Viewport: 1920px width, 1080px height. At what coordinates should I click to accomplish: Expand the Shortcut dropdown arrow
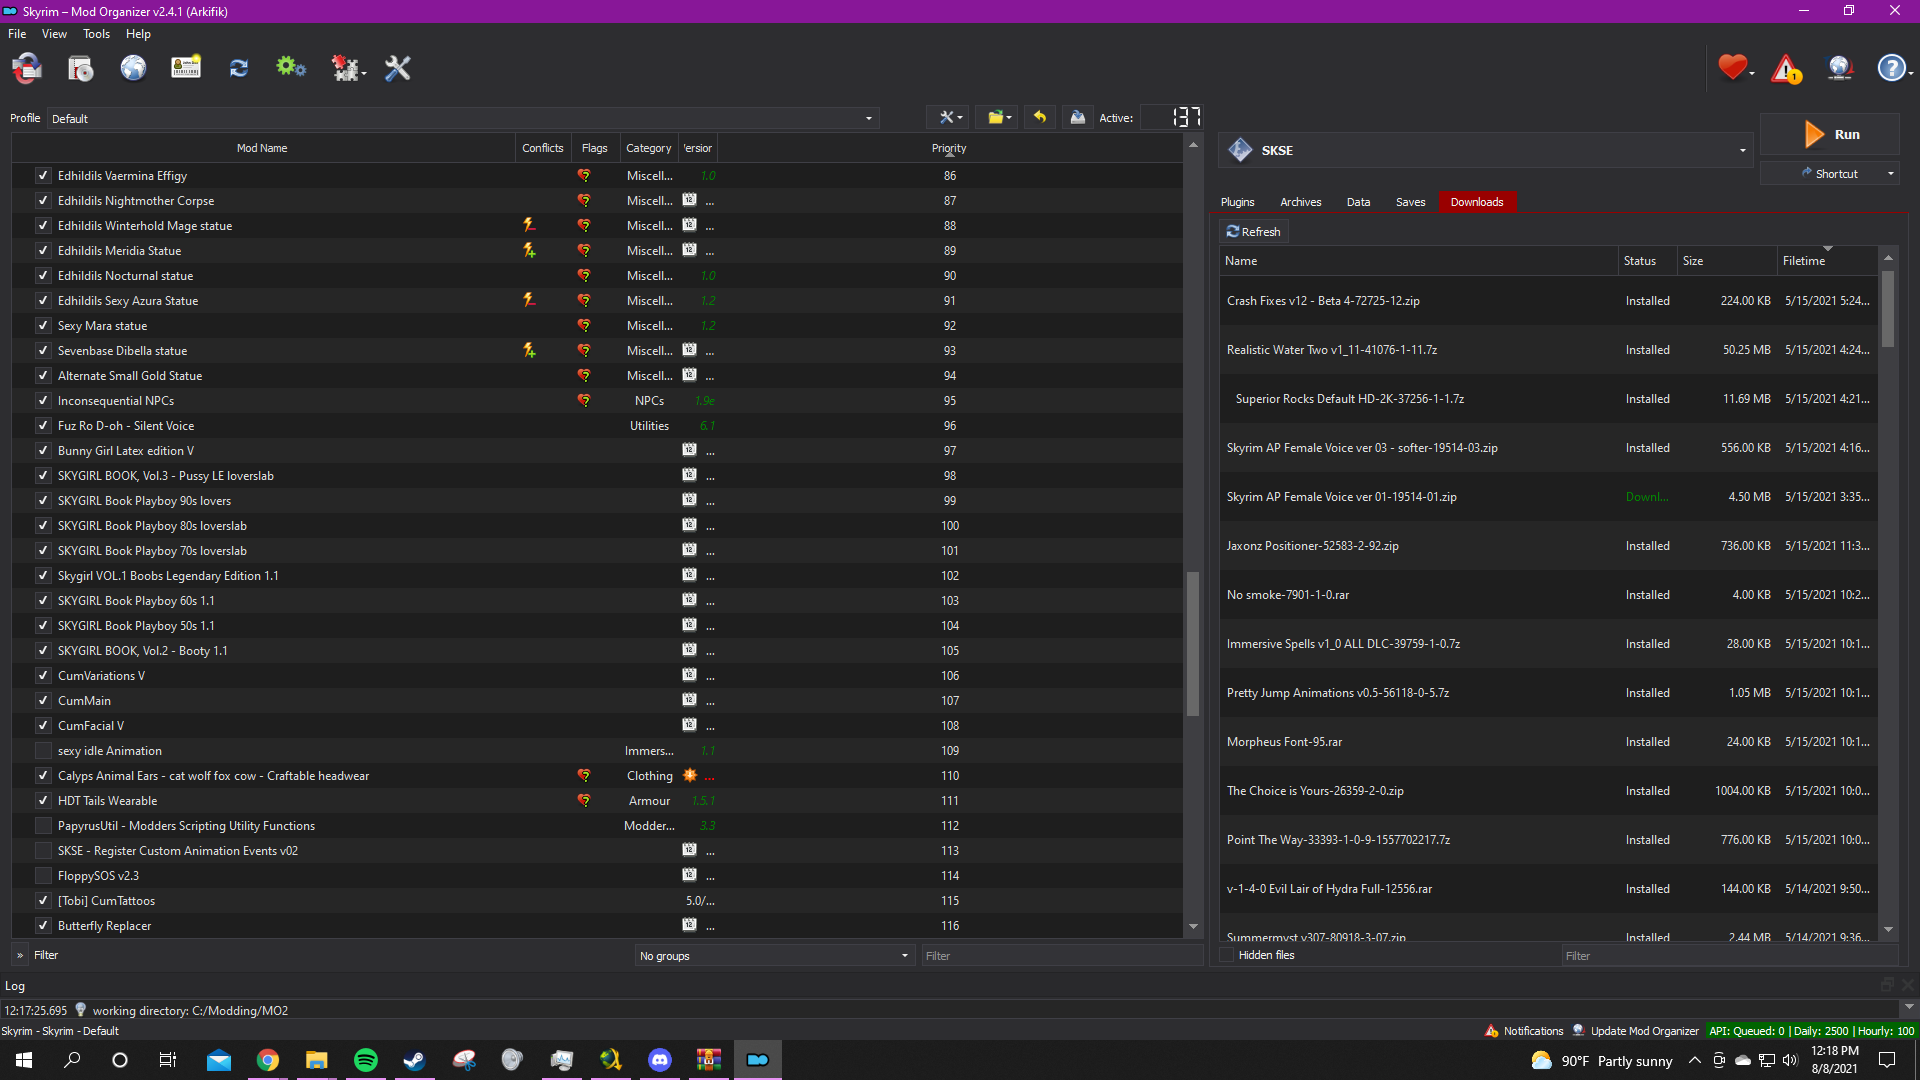(x=1890, y=174)
